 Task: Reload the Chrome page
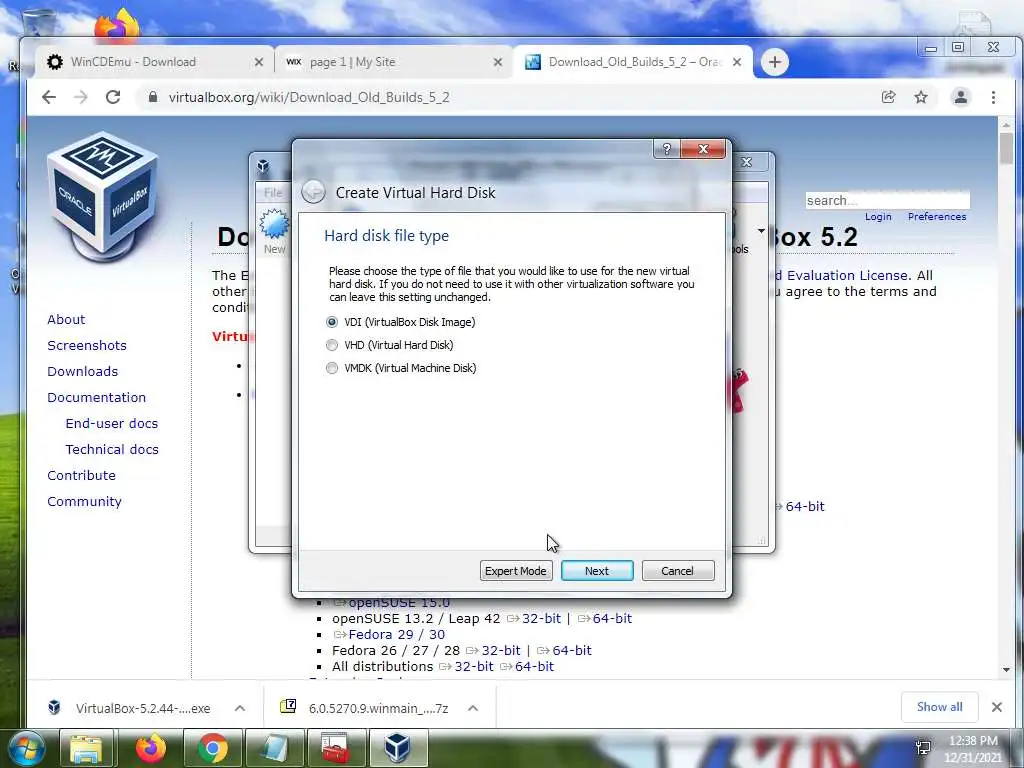coord(113,97)
